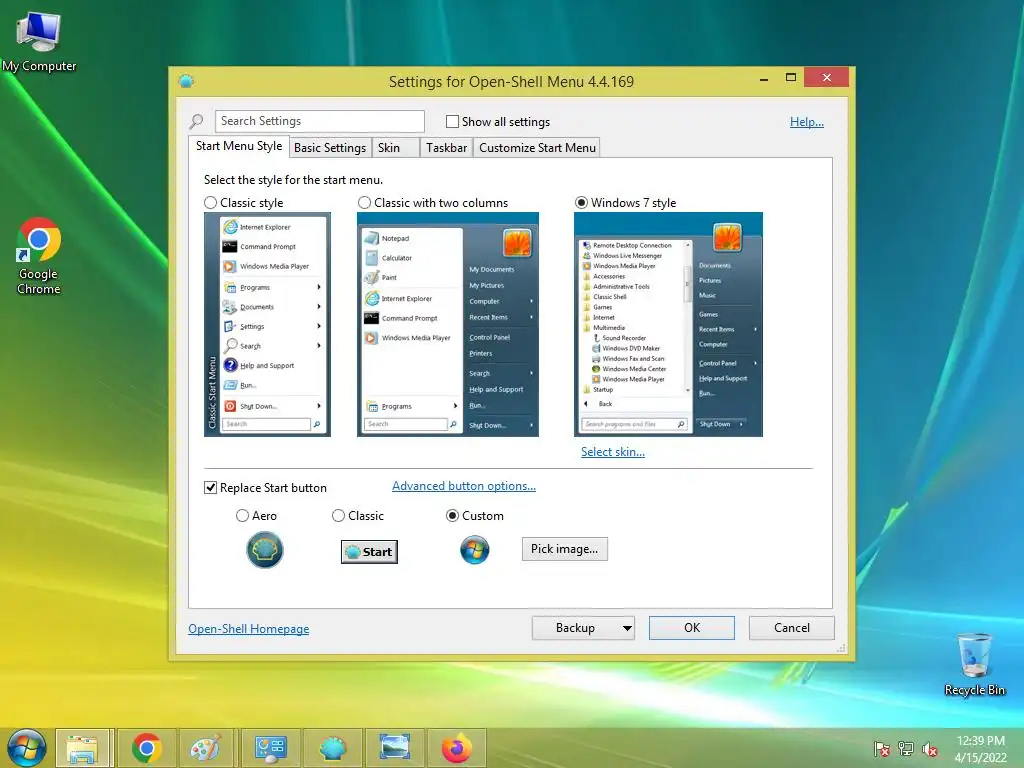Screen dimensions: 1024x768
Task: Toggle Show all settings checkbox
Action: point(452,121)
